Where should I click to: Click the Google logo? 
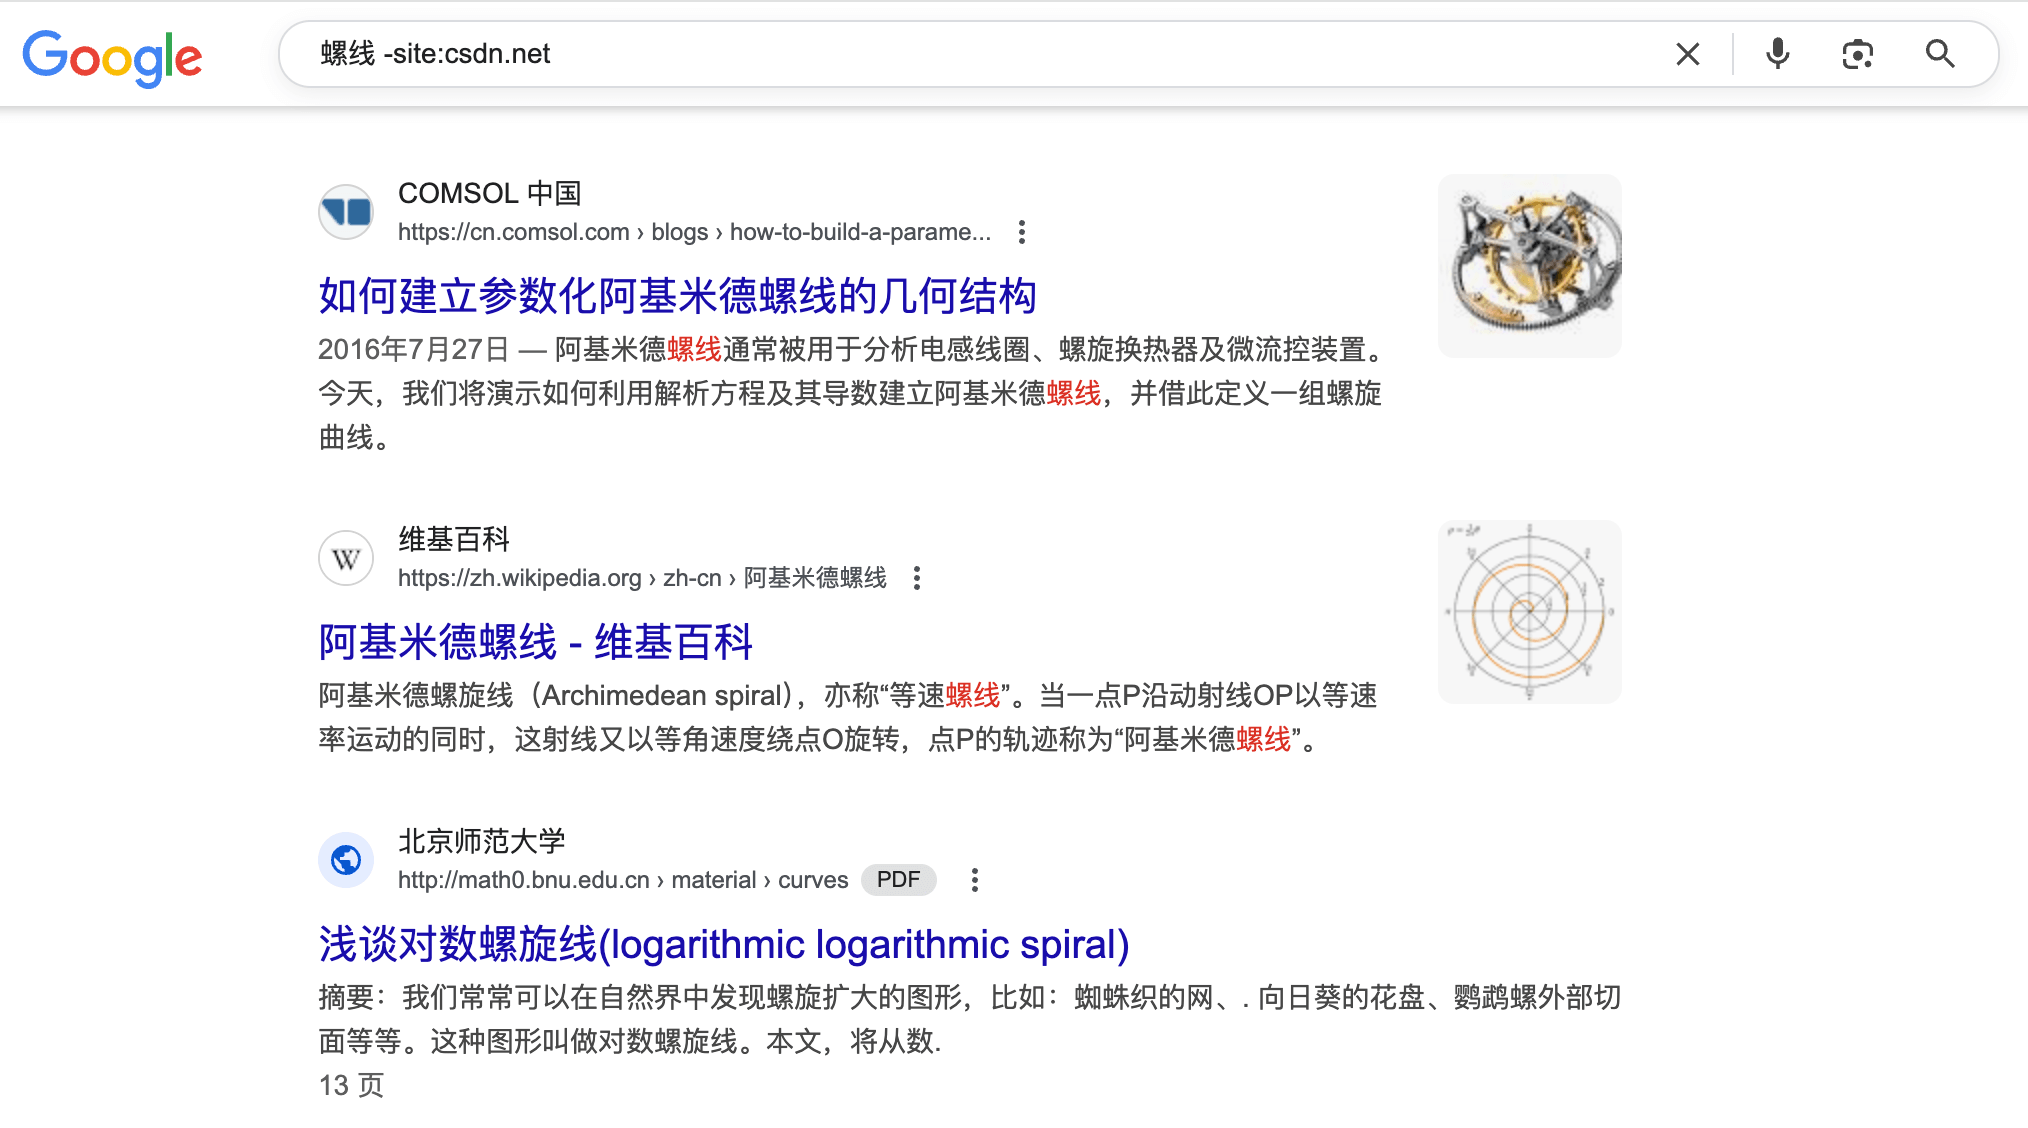pos(112,57)
